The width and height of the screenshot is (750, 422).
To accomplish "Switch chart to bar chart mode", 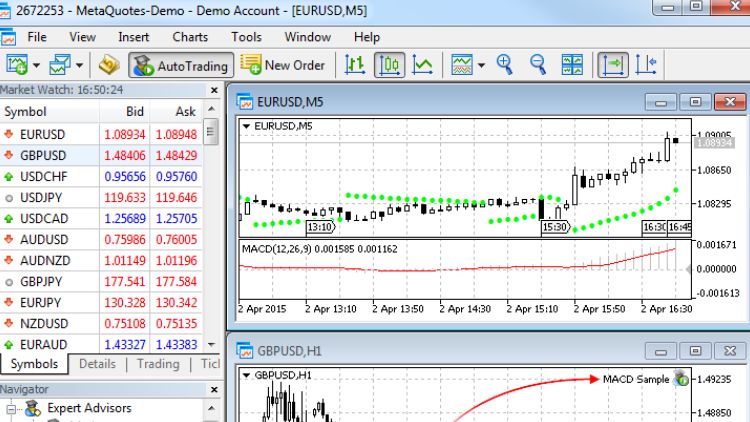I will pyautogui.click(x=355, y=65).
